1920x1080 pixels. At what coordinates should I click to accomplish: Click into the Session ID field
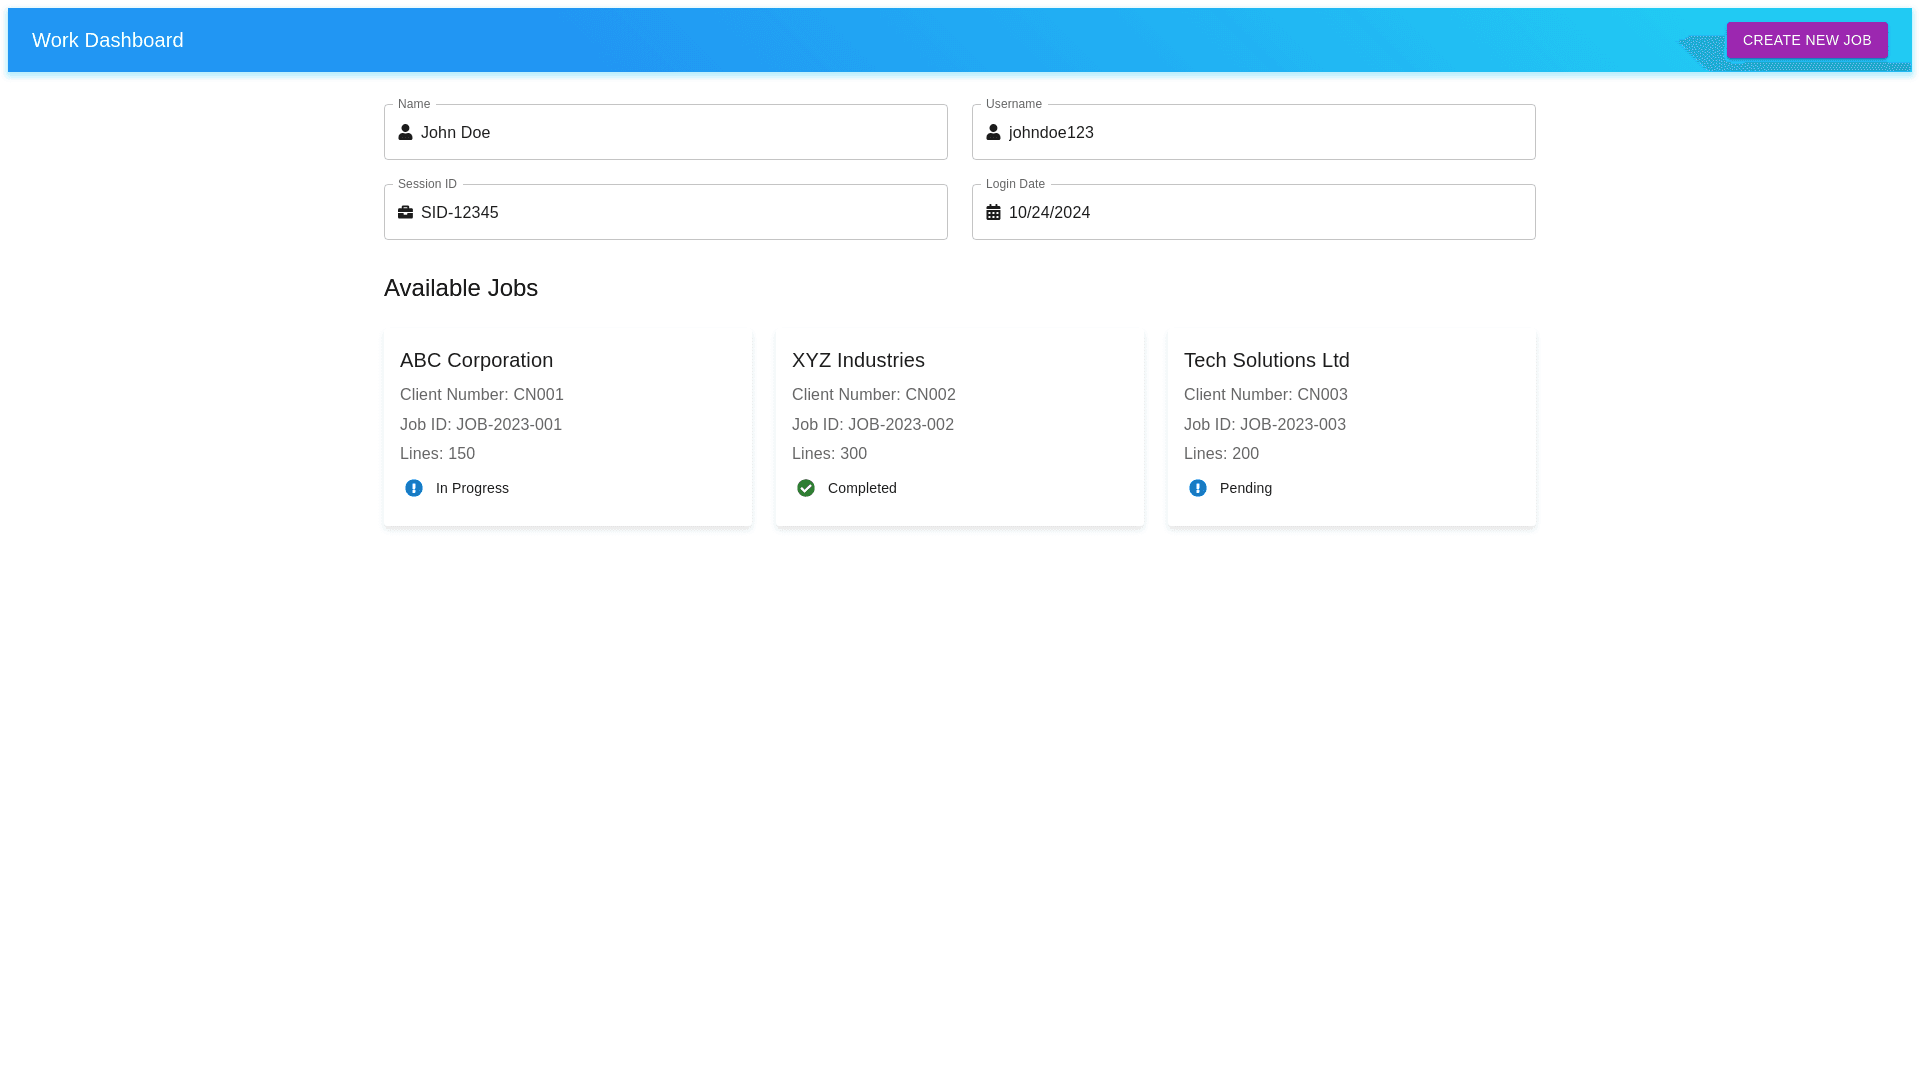pyautogui.click(x=680, y=213)
